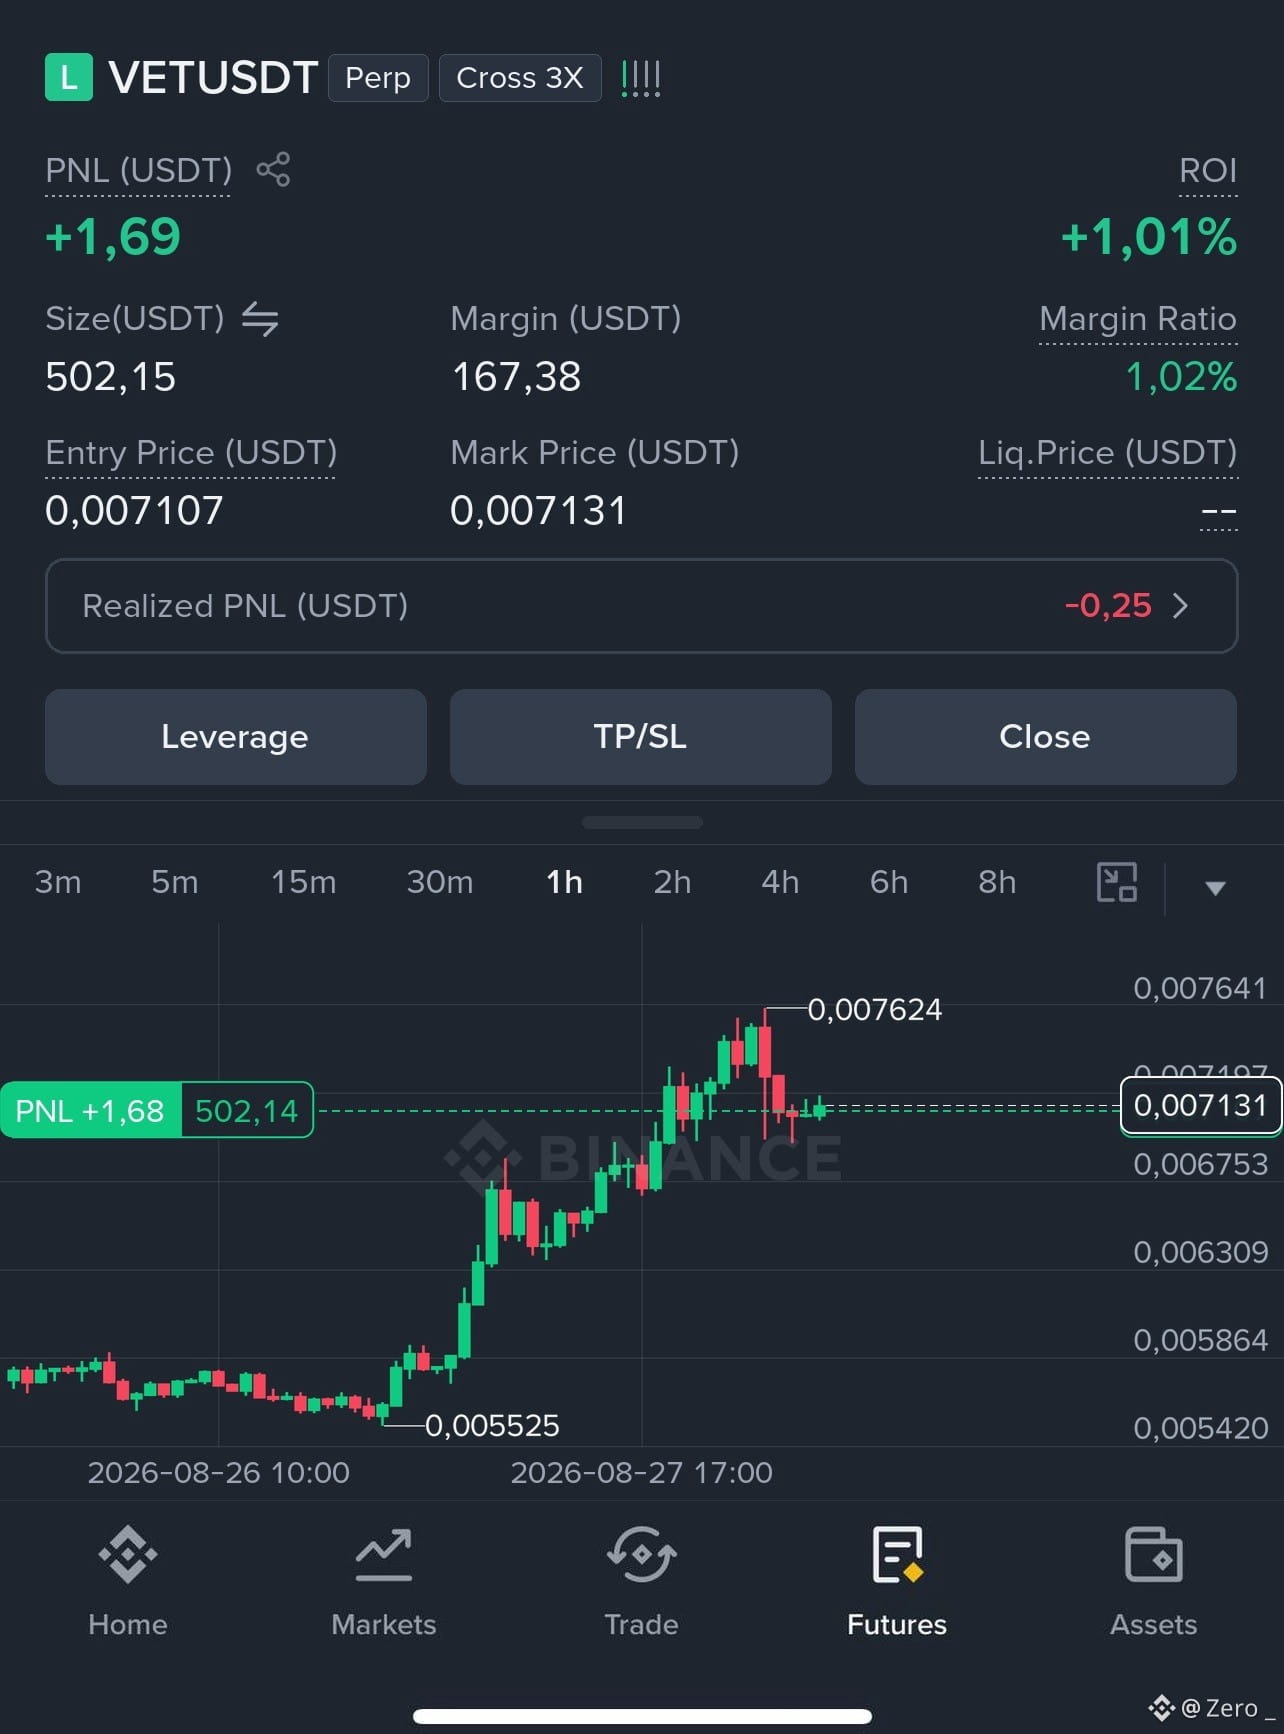Tap the Mark Price (USDT) label
Screen dimensions: 1284x1734
coord(595,453)
